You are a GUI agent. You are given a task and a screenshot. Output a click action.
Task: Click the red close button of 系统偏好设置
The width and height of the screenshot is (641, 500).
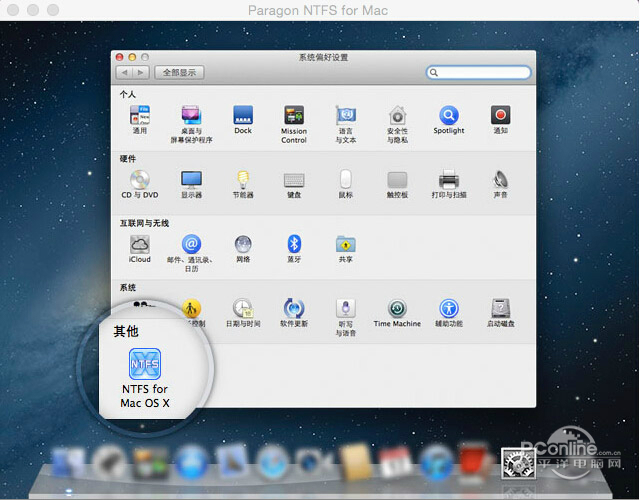pos(119,57)
